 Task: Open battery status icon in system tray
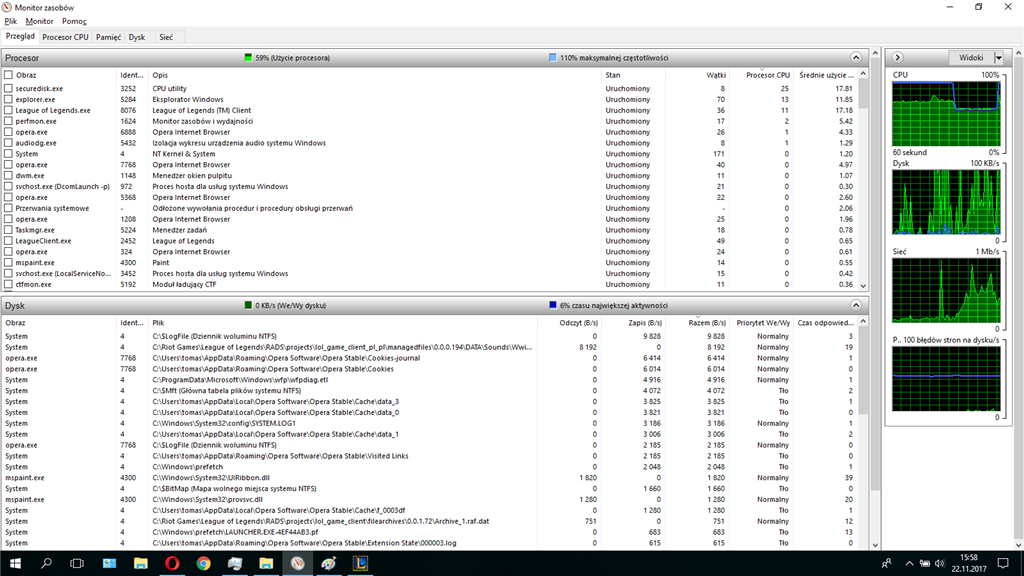(x=925, y=563)
